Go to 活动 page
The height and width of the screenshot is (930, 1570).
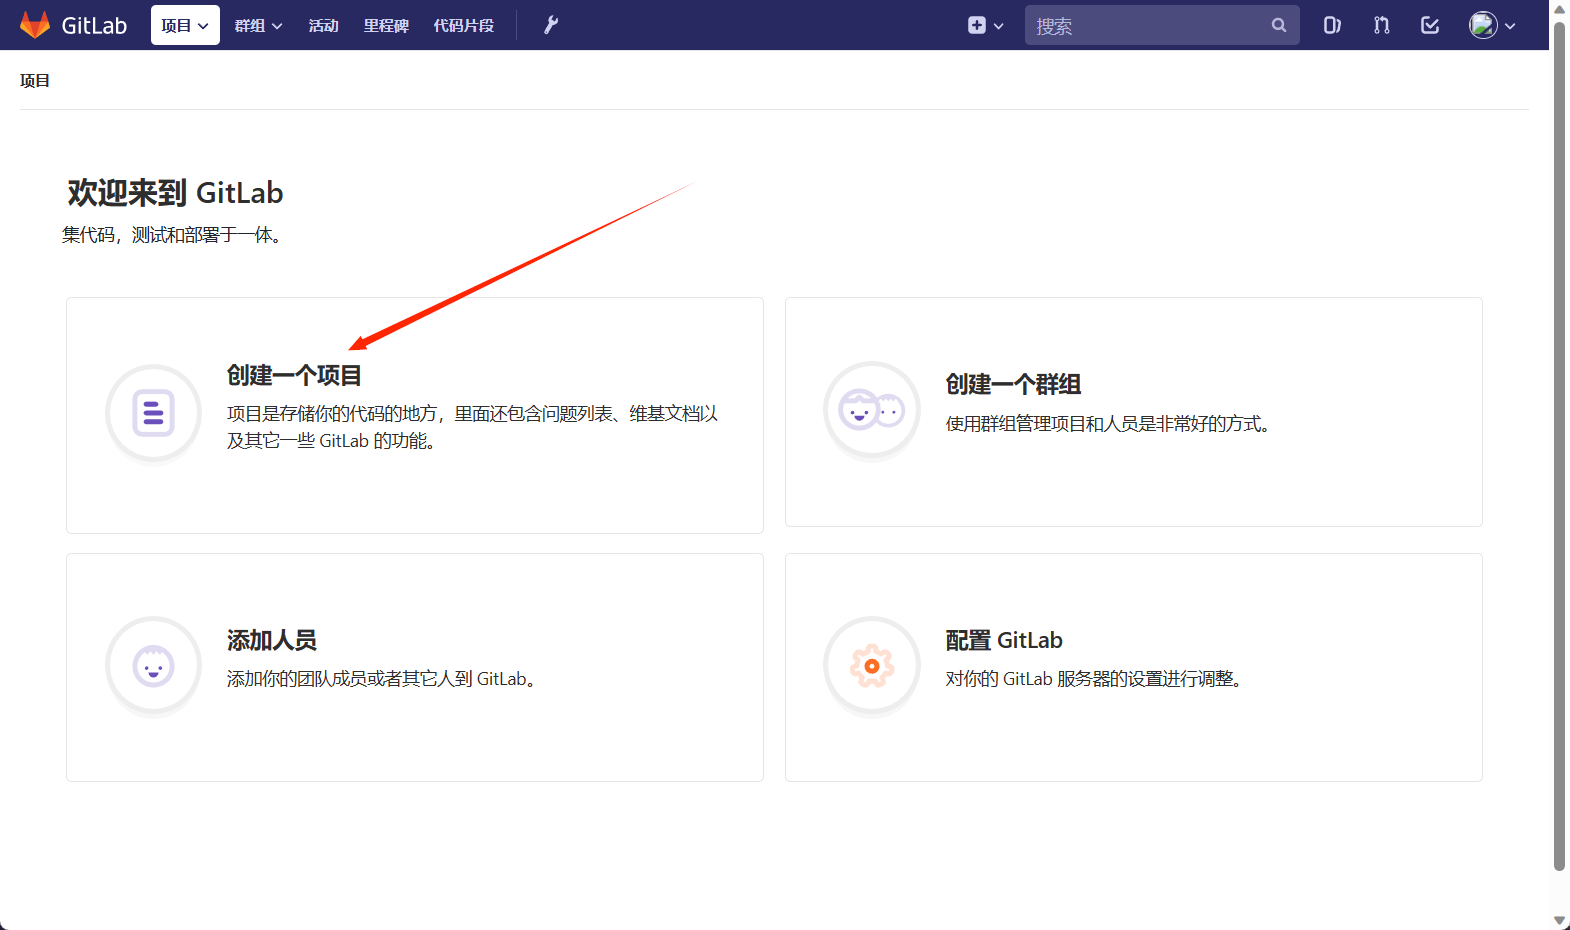[x=323, y=25]
